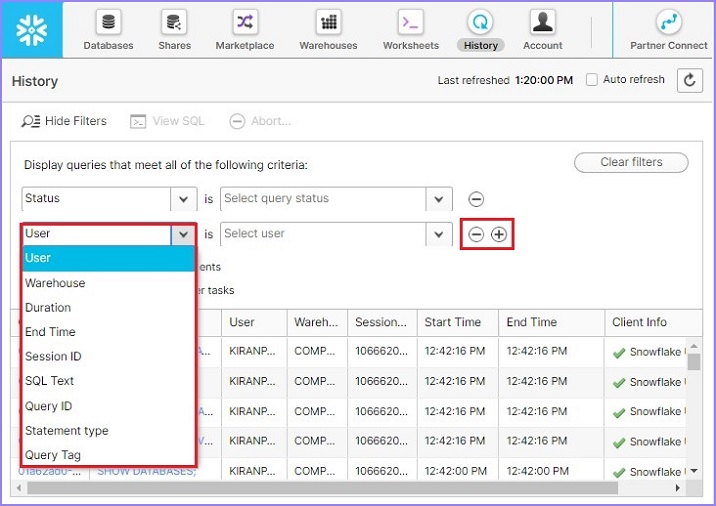716x506 pixels.
Task: Click End Time 12:42:00 PM cell
Action: click(x=537, y=471)
